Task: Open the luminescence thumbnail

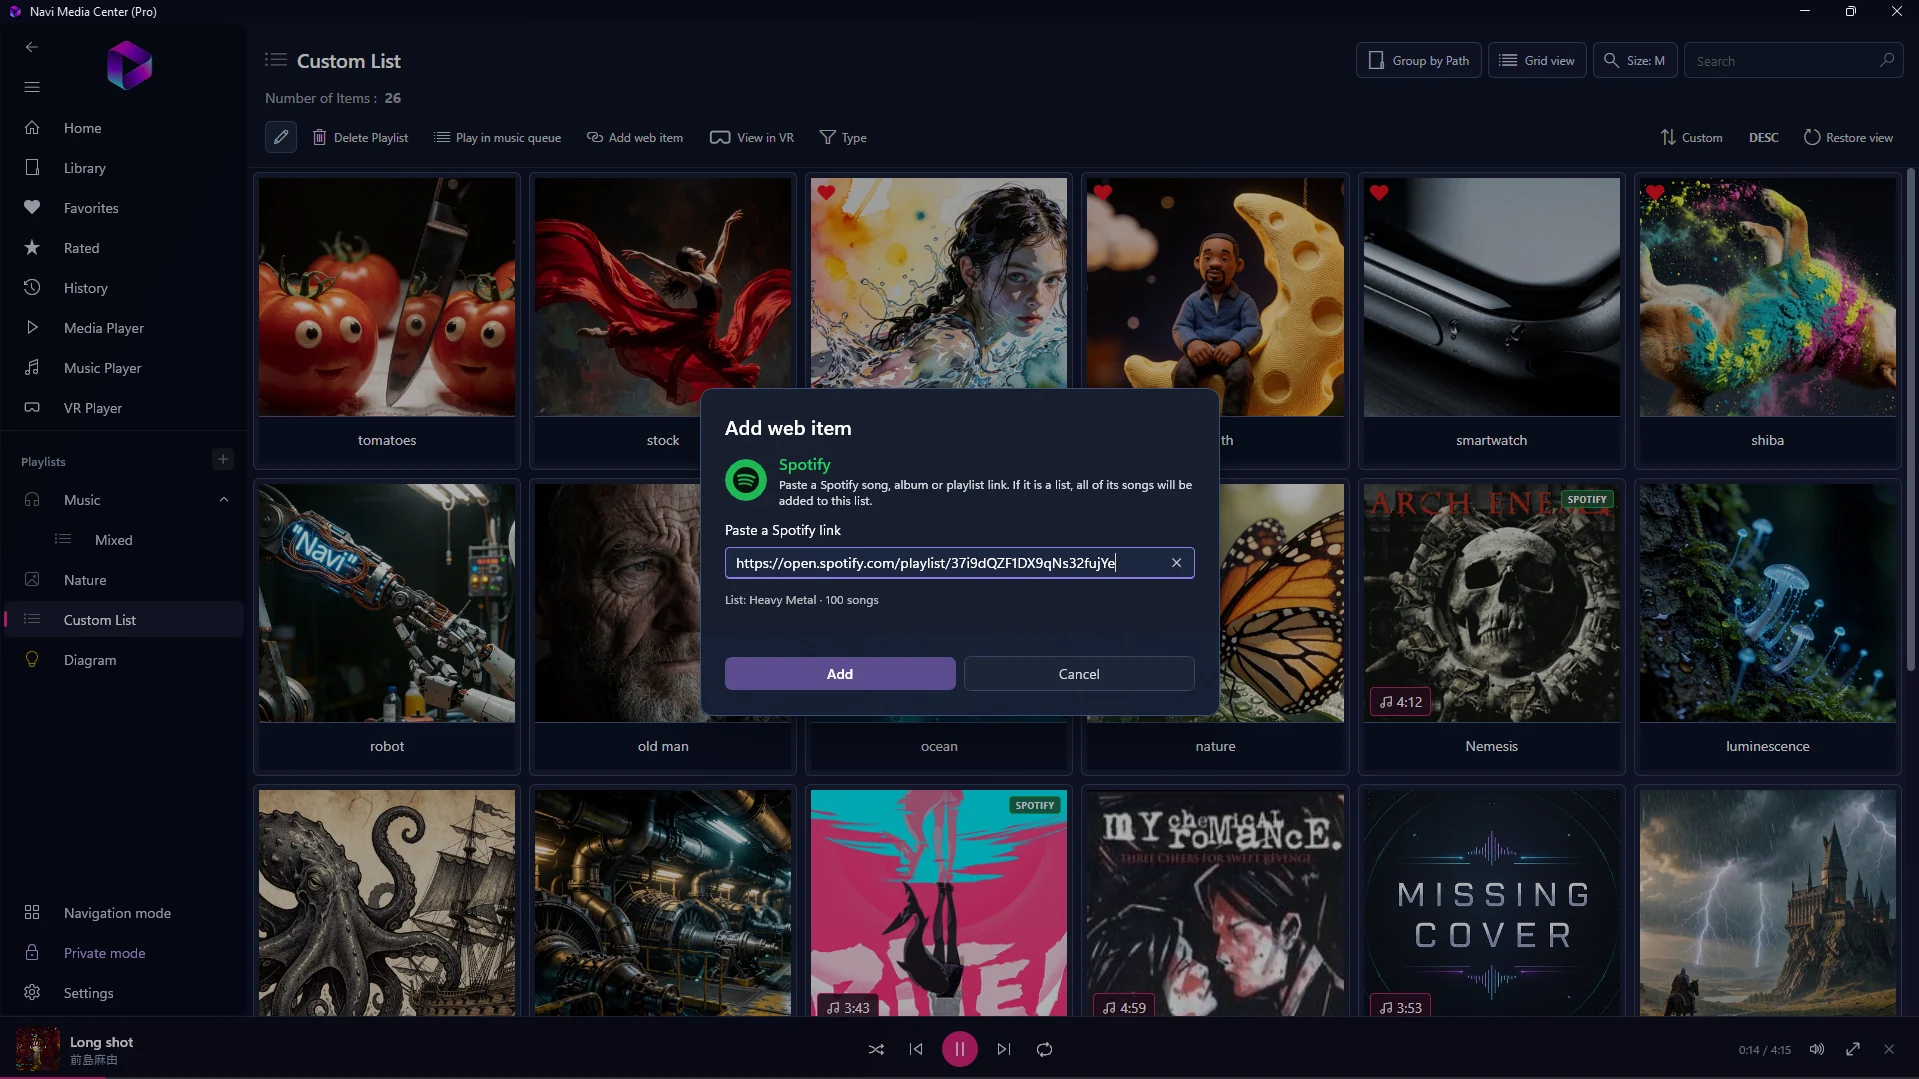Action: pos(1767,603)
